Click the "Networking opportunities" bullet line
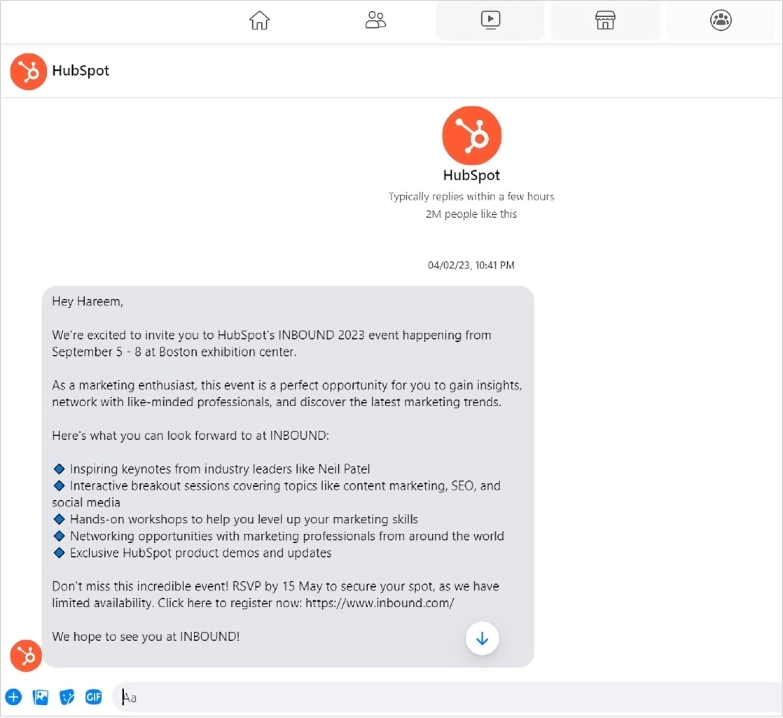 tap(279, 536)
